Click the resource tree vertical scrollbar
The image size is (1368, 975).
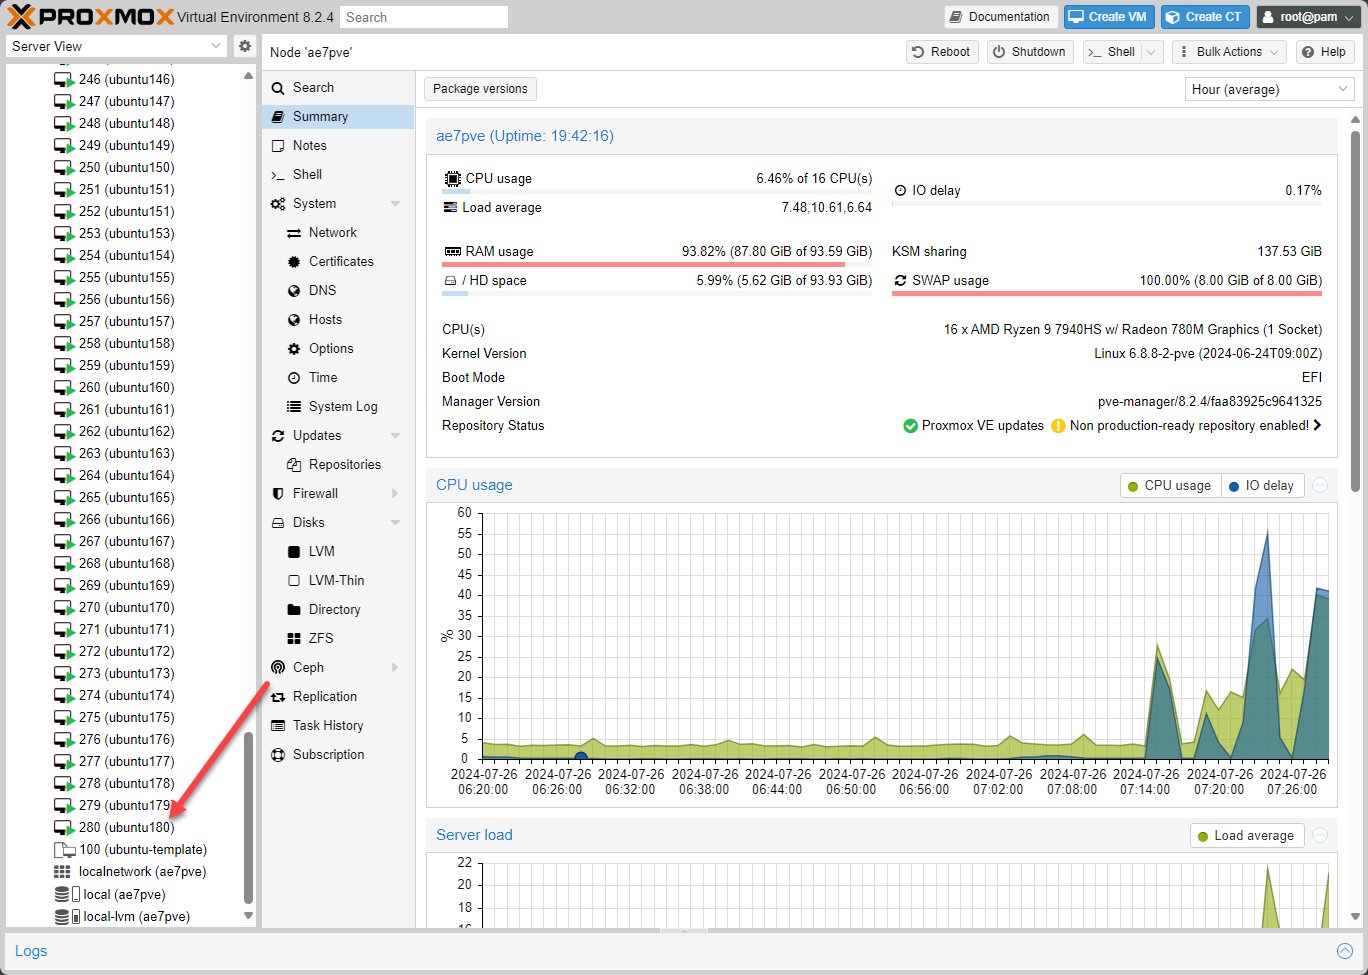pos(249,815)
